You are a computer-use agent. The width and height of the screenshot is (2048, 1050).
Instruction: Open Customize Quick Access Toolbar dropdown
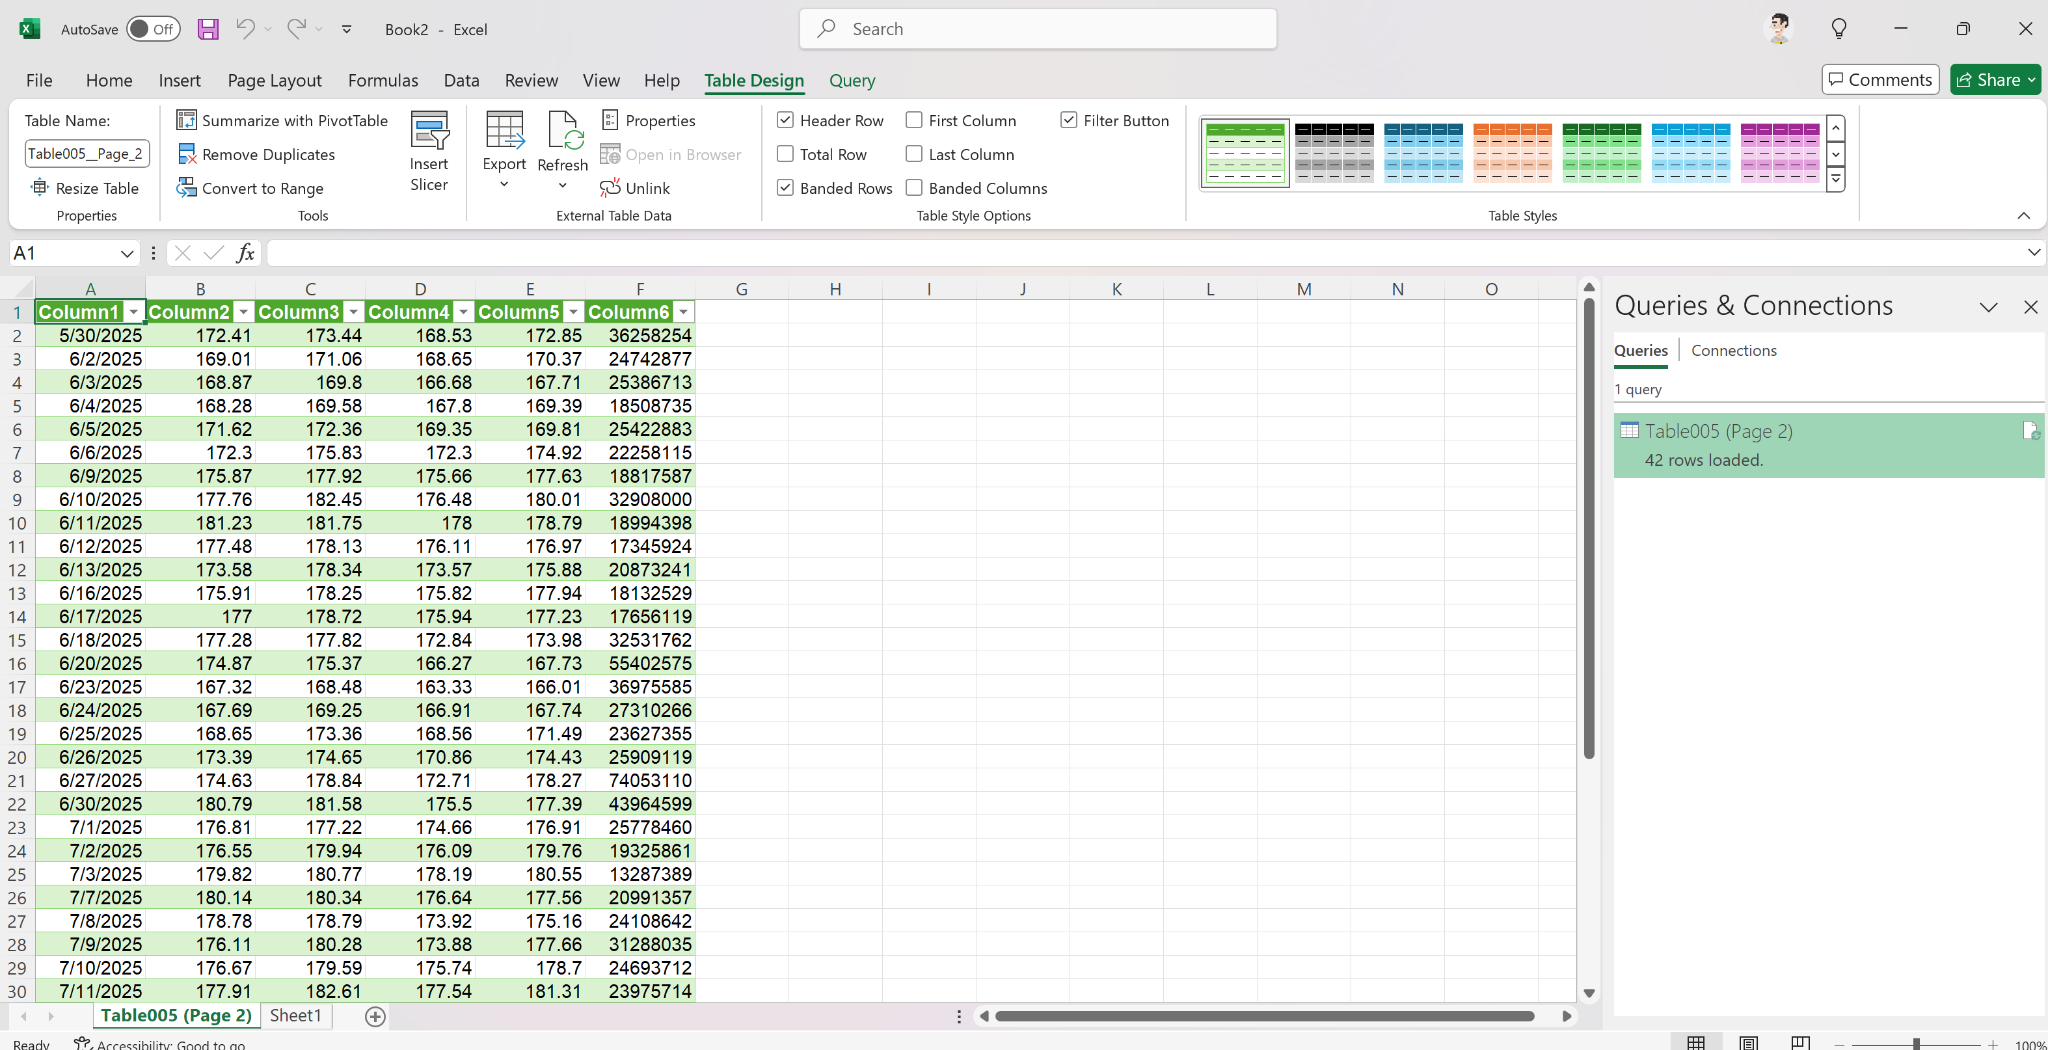pyautogui.click(x=347, y=29)
